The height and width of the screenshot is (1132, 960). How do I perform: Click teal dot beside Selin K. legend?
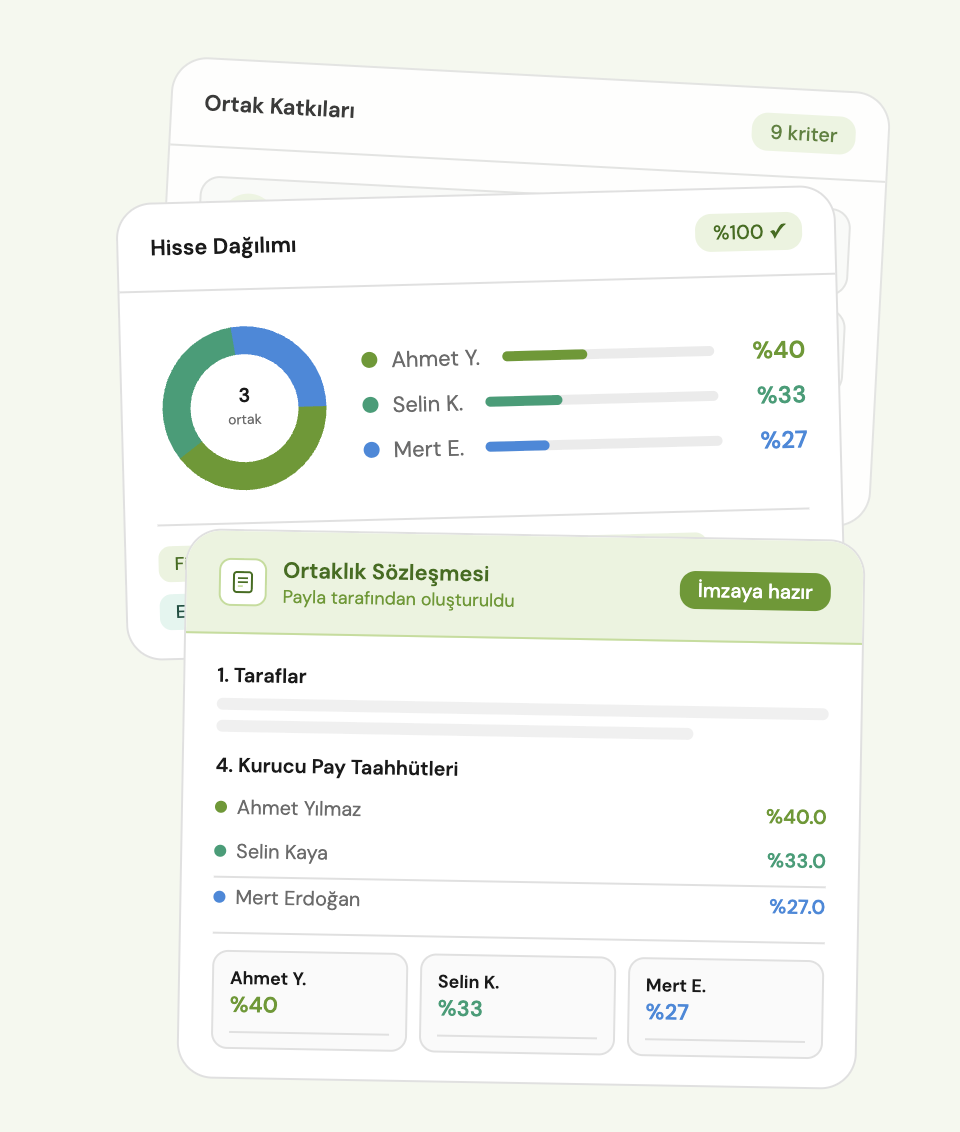point(370,405)
